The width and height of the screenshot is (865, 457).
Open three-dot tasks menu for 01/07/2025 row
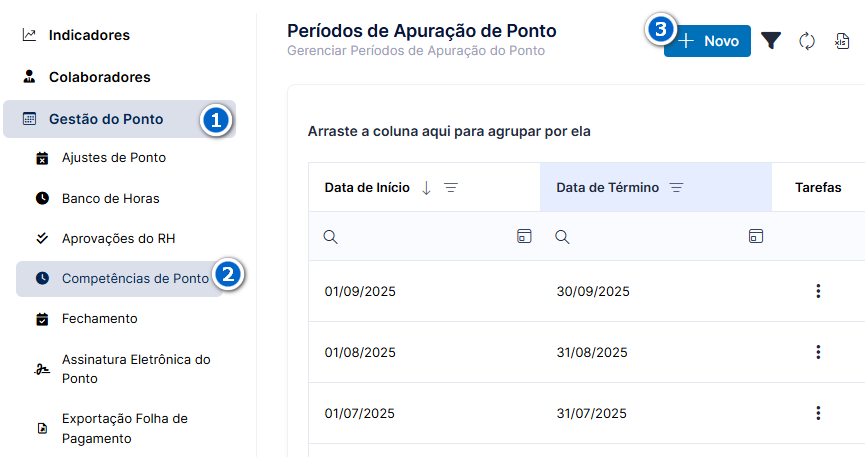point(818,413)
